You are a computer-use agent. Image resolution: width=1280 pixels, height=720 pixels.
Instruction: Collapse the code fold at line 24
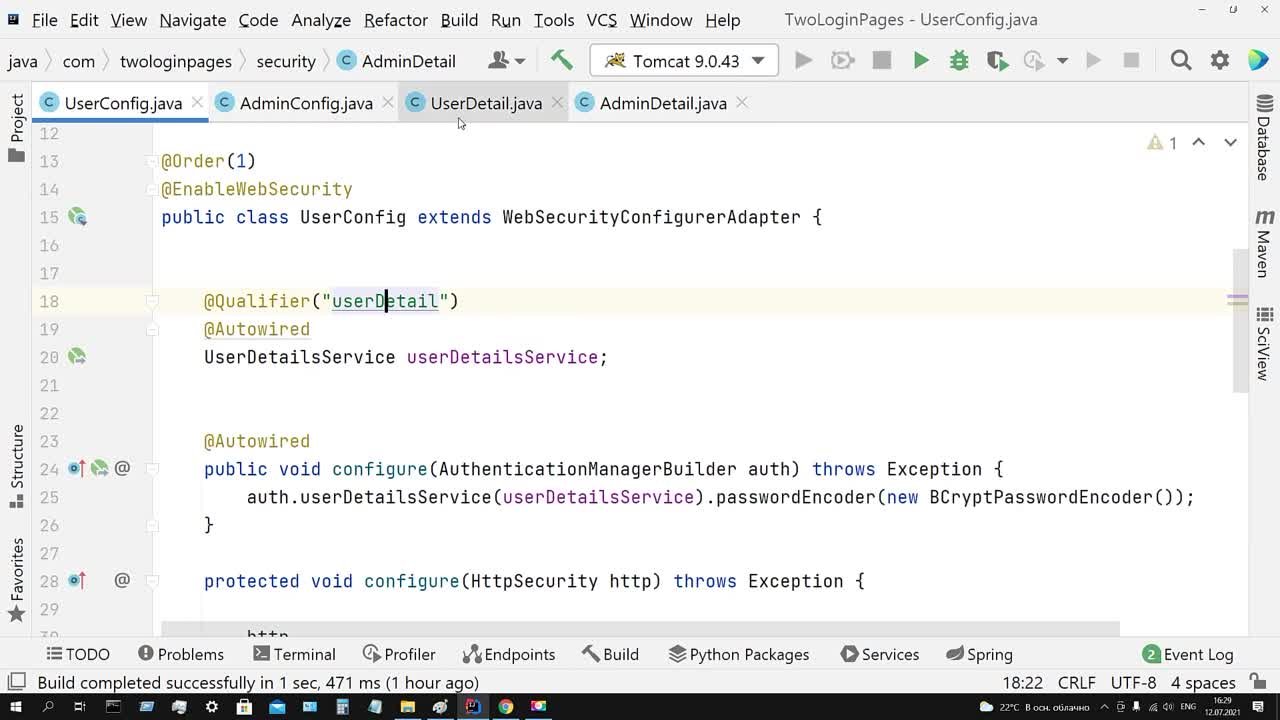153,469
